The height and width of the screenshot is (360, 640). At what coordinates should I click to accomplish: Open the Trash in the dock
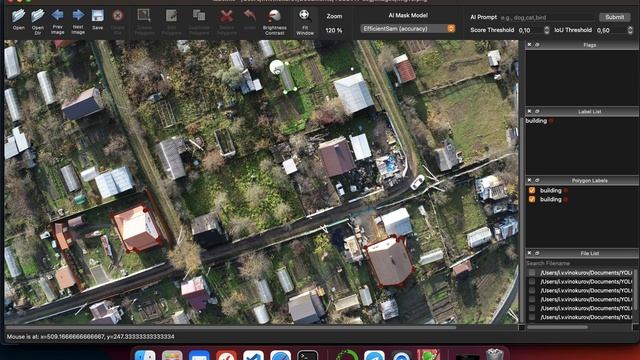click(495, 354)
